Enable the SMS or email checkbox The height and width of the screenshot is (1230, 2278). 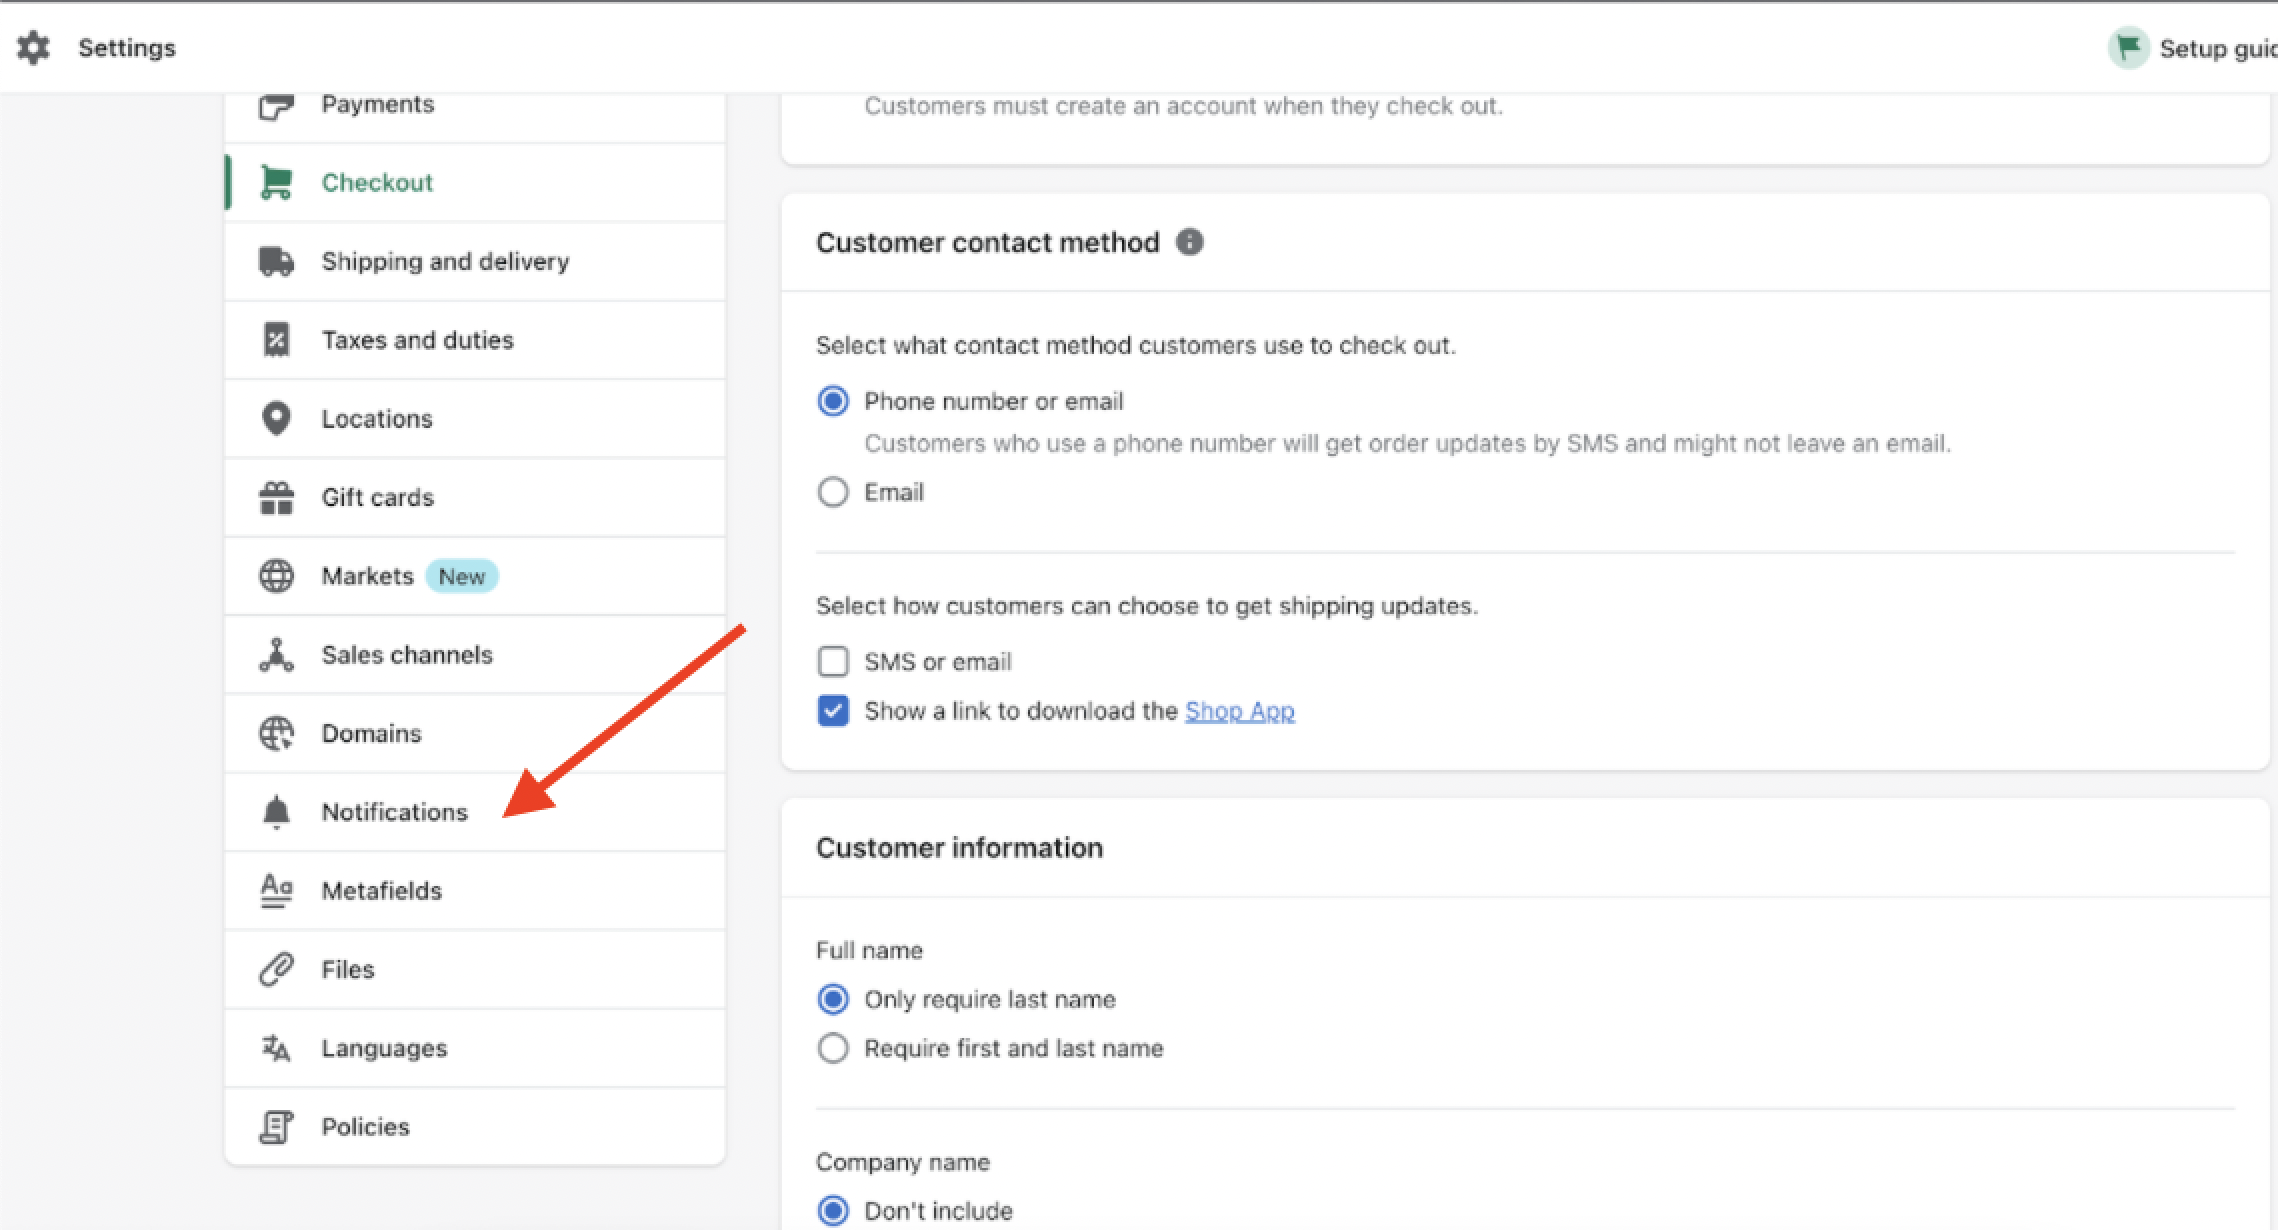coord(833,662)
